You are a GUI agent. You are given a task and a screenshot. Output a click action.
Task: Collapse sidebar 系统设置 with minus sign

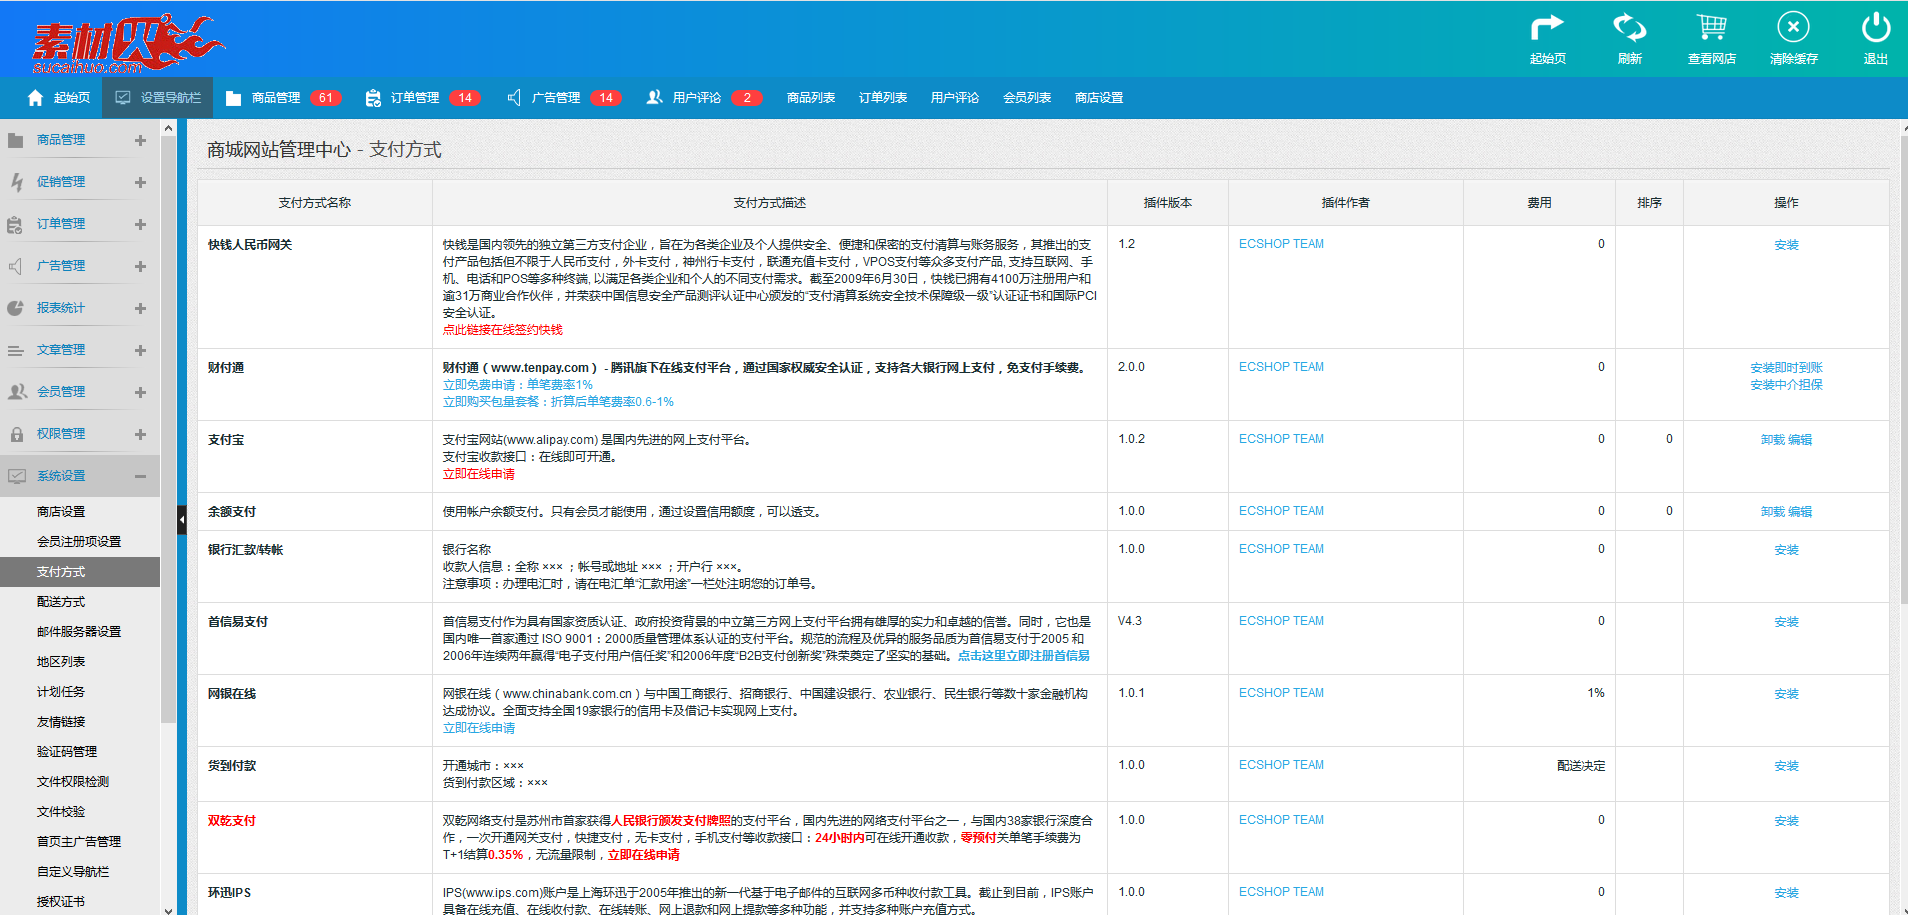click(140, 476)
